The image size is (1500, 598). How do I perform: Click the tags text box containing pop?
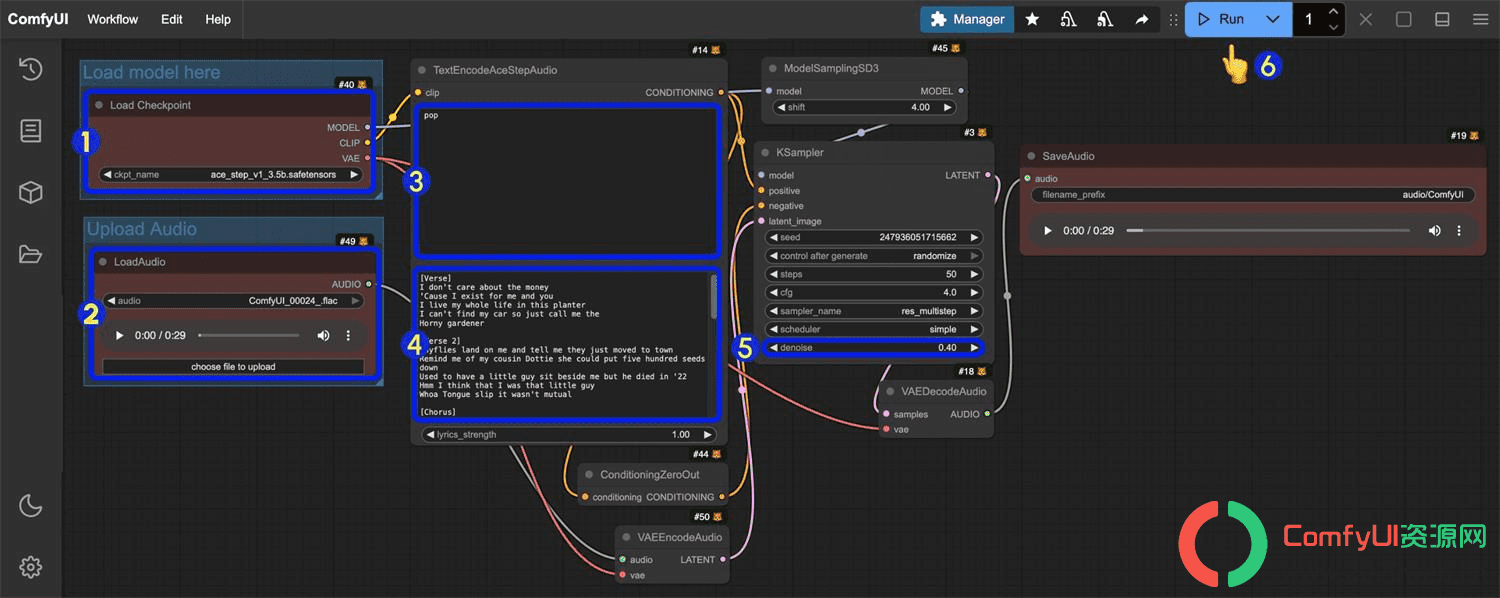pyautogui.click(x=567, y=182)
